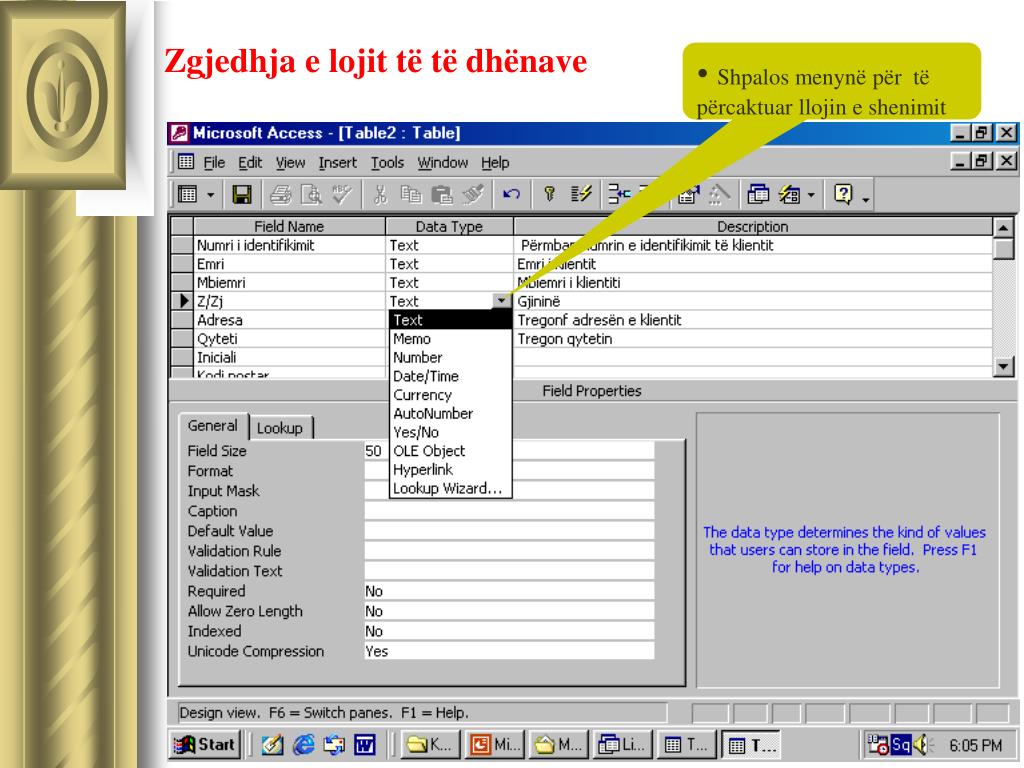This screenshot has height=768, width=1024.
Task: Click the Data Type dropdown arrow for Z/Zj
Action: [502, 301]
